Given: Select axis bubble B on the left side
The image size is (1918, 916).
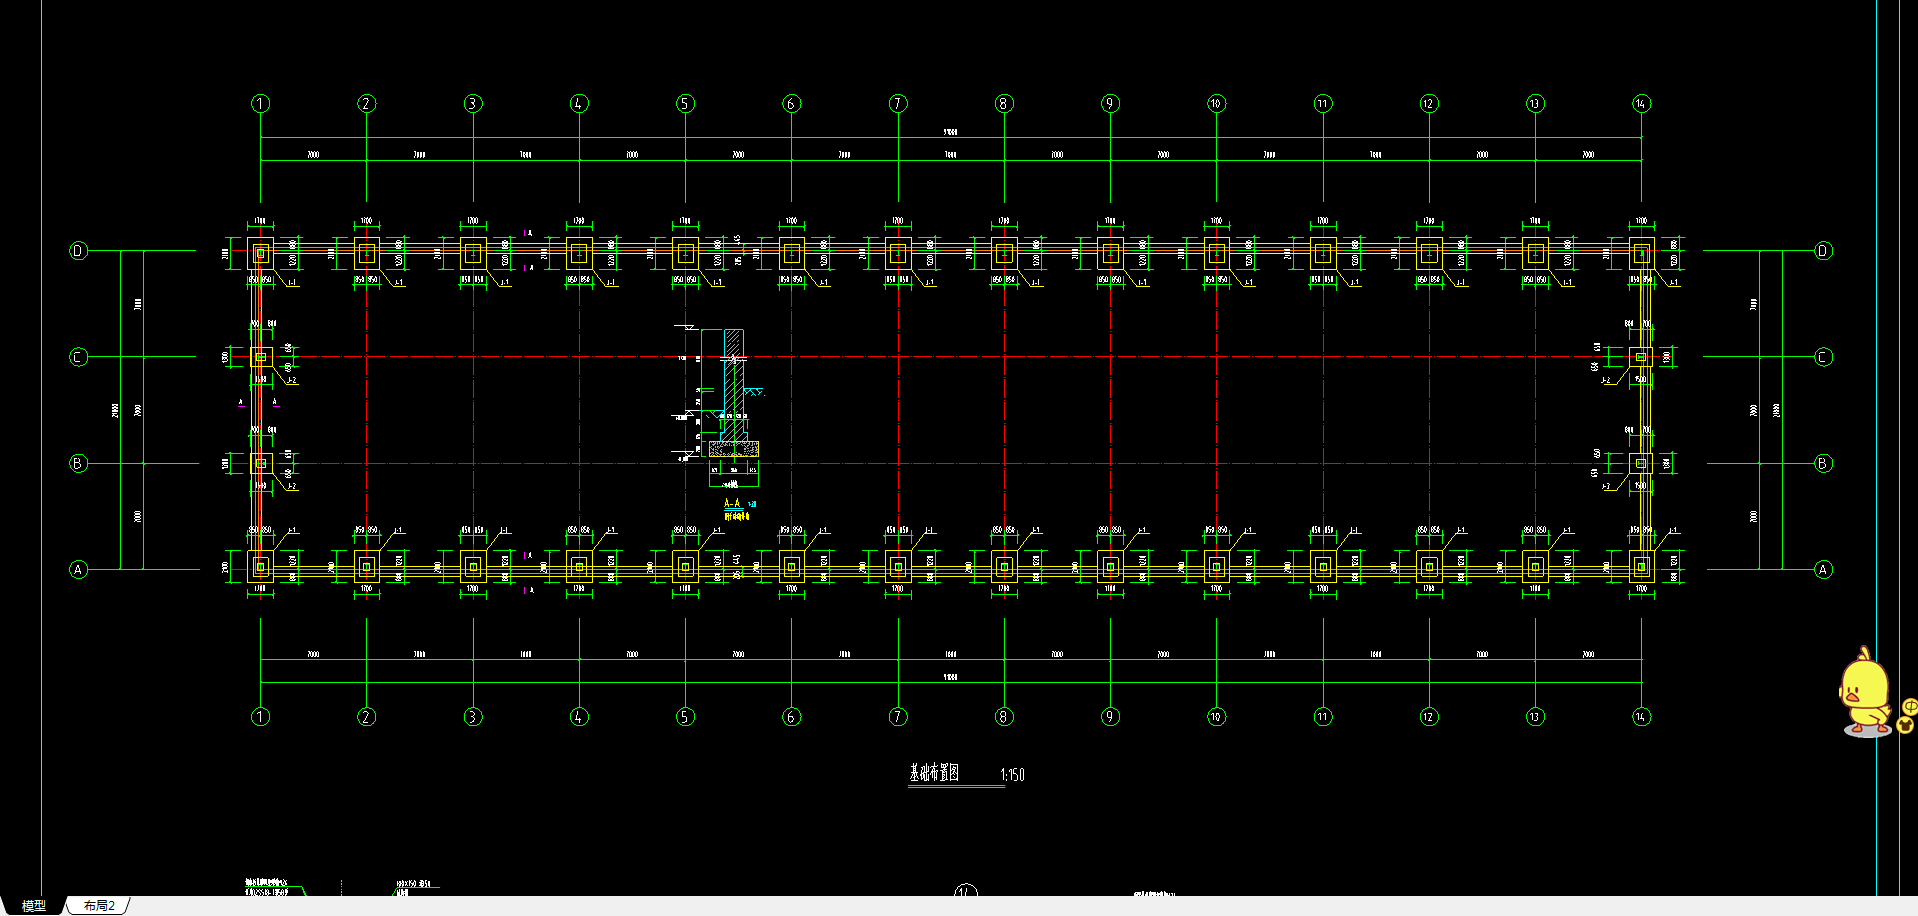Looking at the screenshot, I should pyautogui.click(x=78, y=463).
